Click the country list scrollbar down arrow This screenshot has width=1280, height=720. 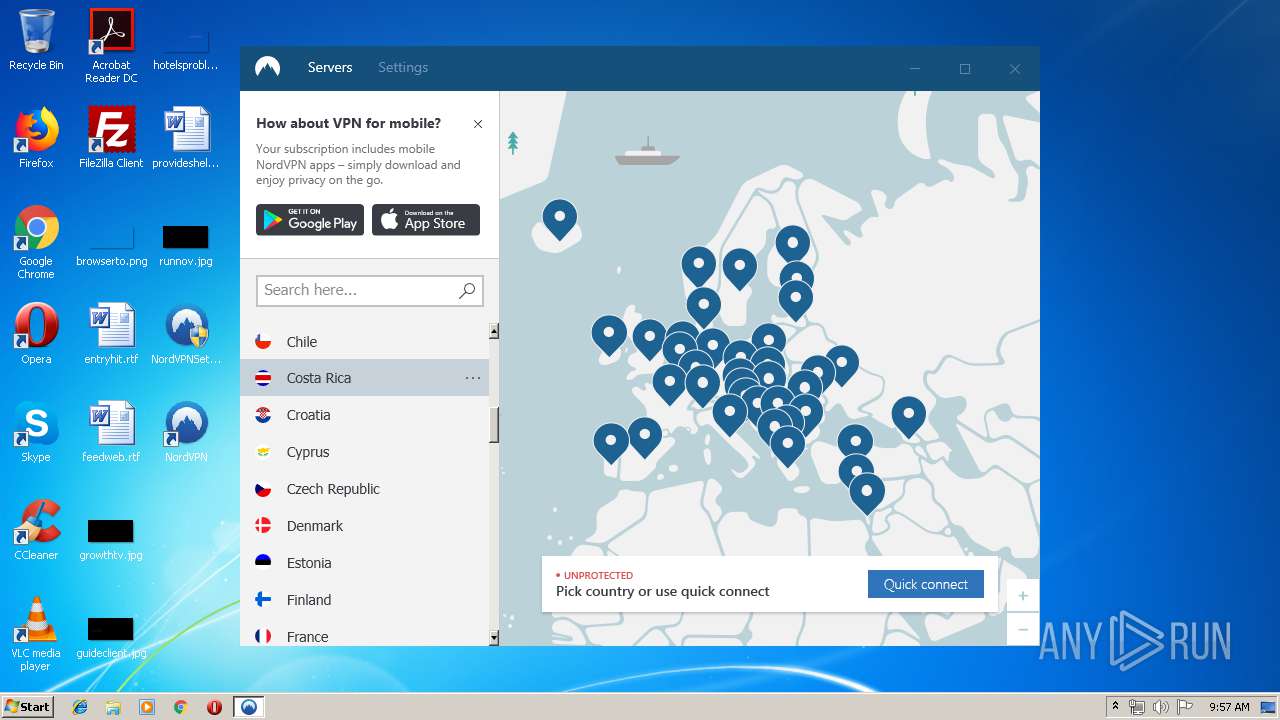click(494, 638)
